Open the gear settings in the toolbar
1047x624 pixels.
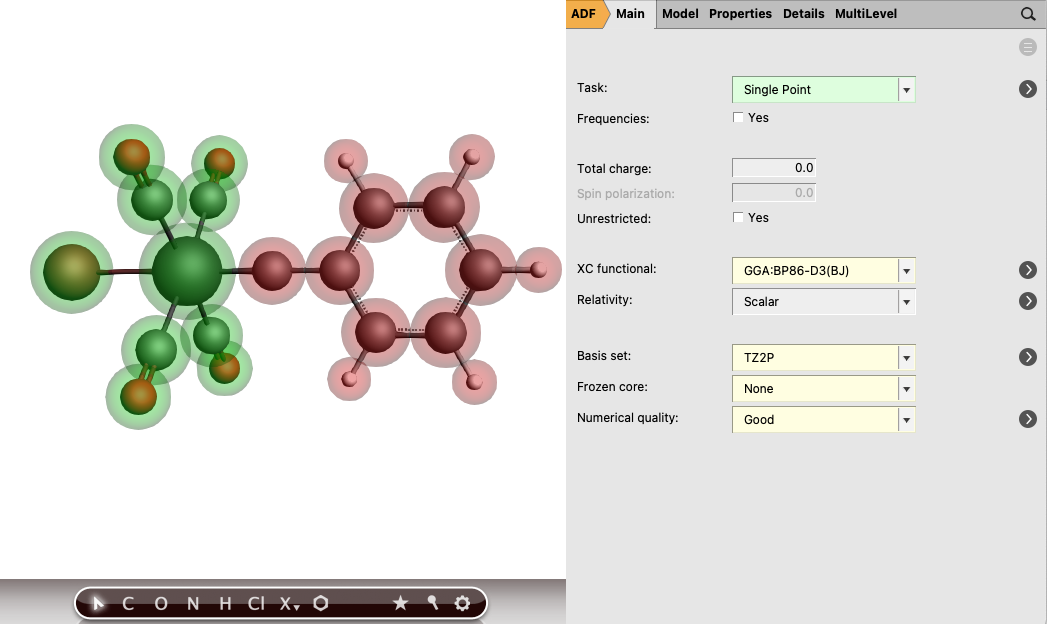coord(462,603)
